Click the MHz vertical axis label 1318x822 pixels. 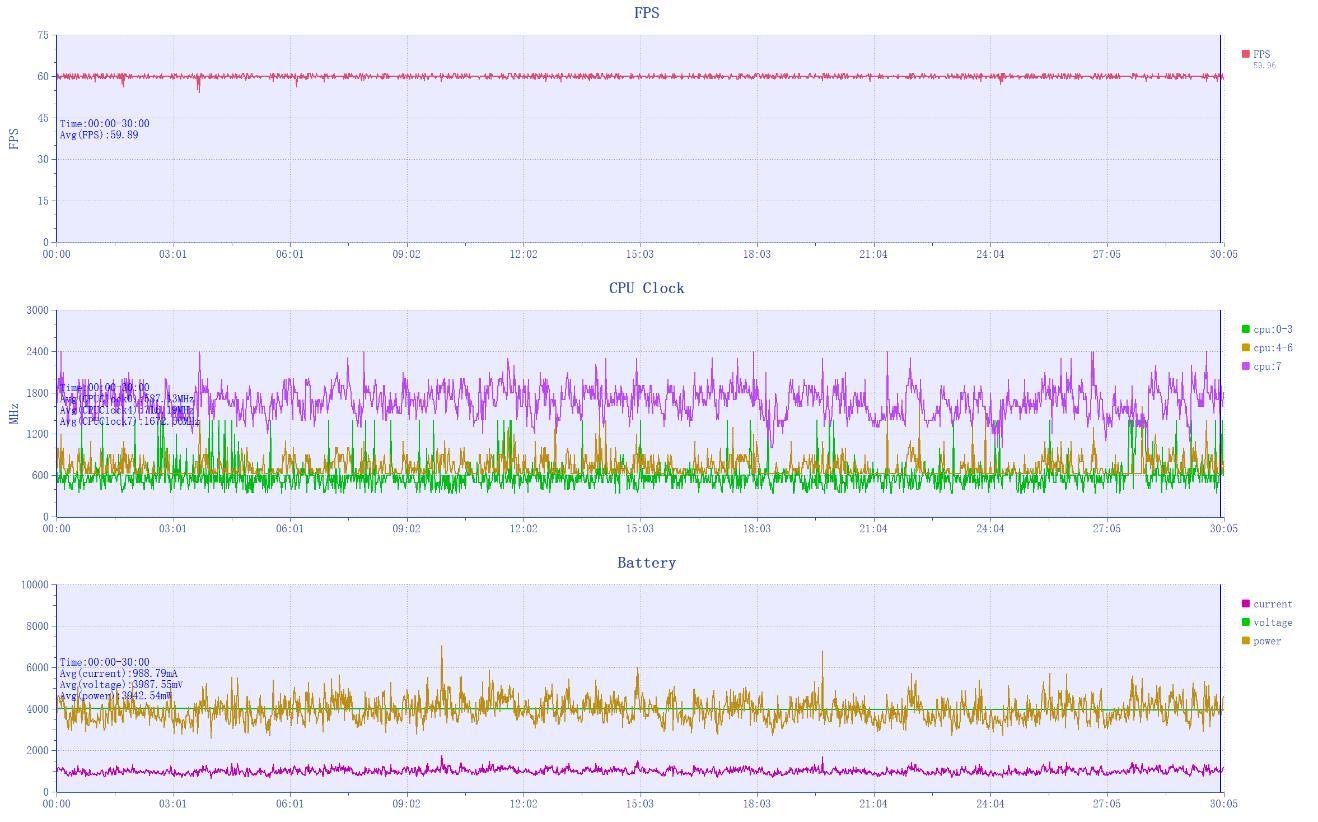14,413
